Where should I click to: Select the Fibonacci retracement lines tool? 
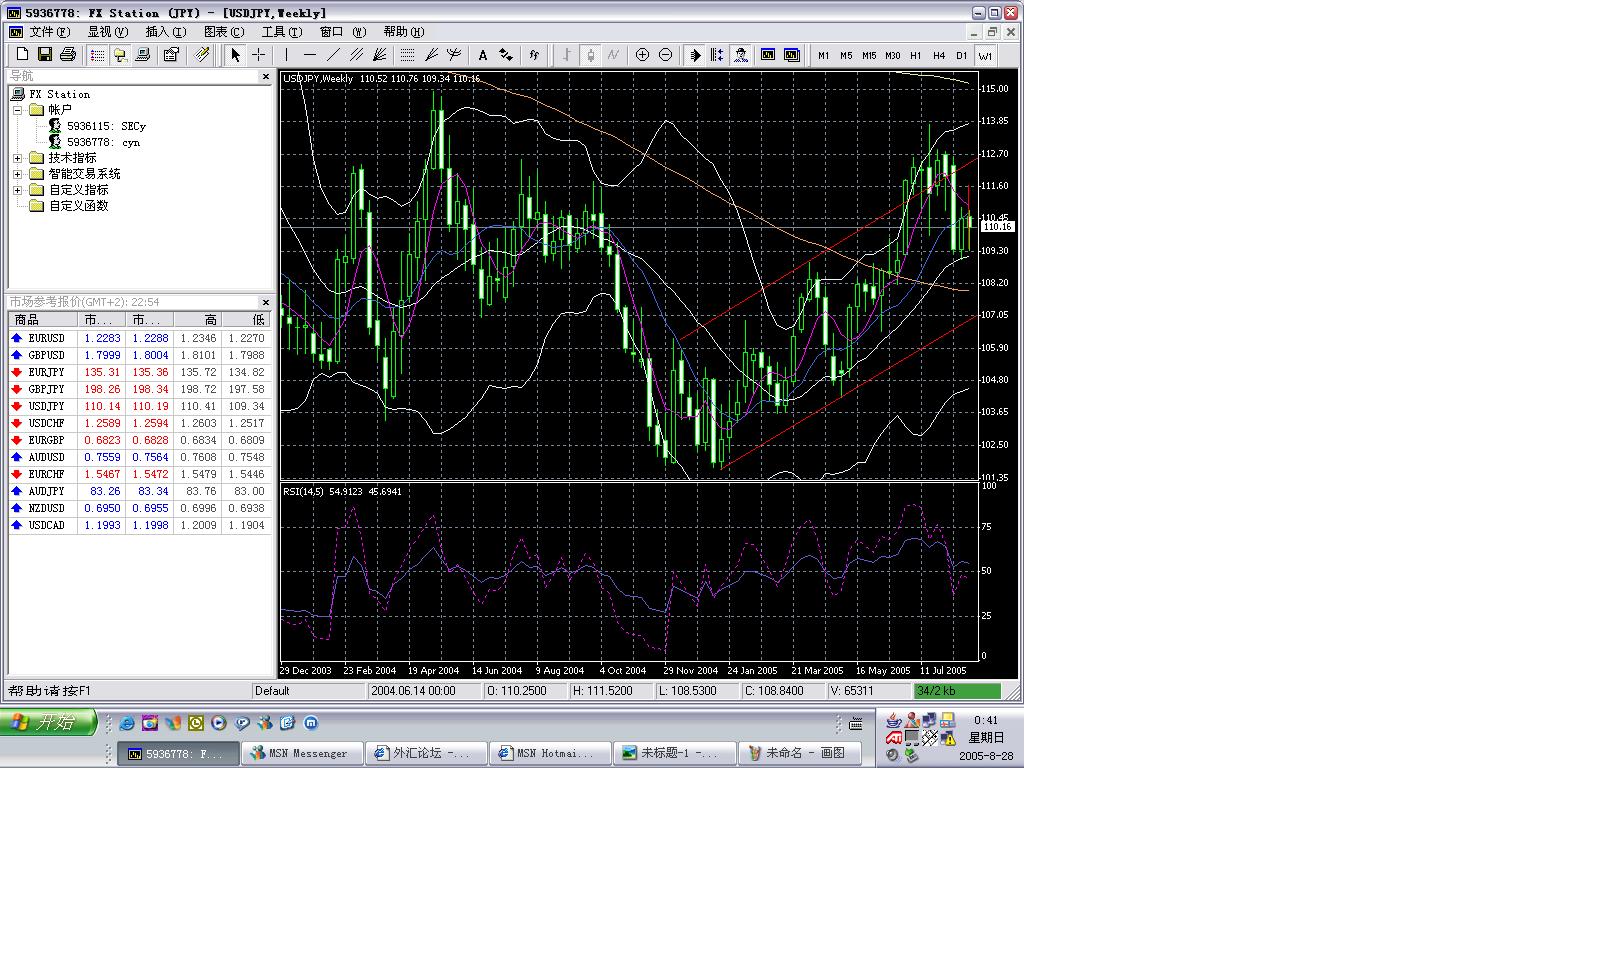407,55
